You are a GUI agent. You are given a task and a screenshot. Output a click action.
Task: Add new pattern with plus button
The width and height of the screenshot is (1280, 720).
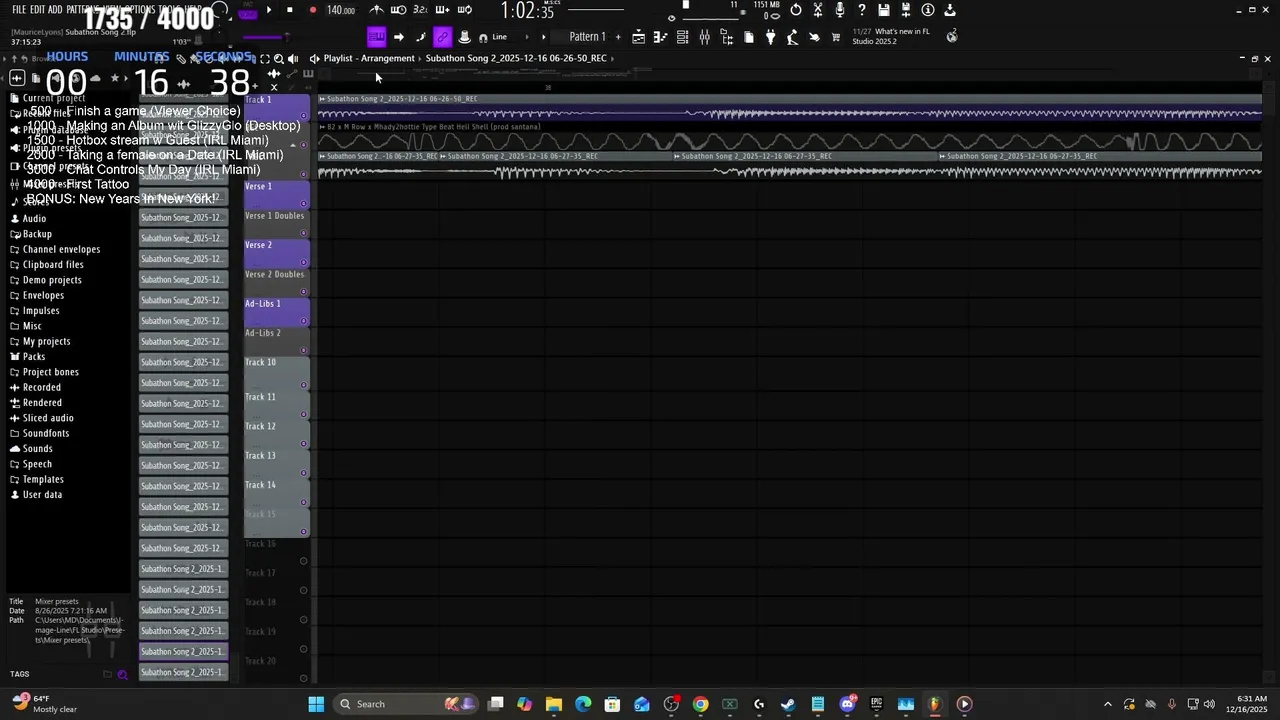pyautogui.click(x=617, y=37)
